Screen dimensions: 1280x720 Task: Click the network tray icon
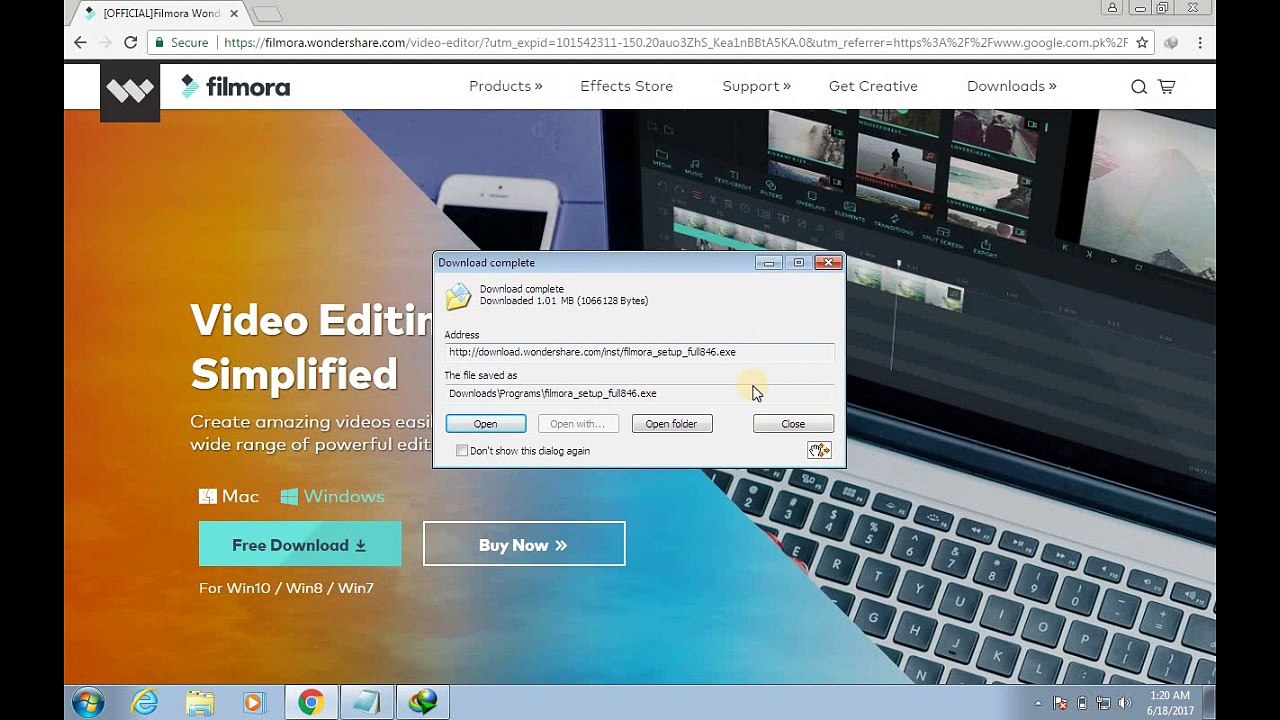click(x=1103, y=703)
